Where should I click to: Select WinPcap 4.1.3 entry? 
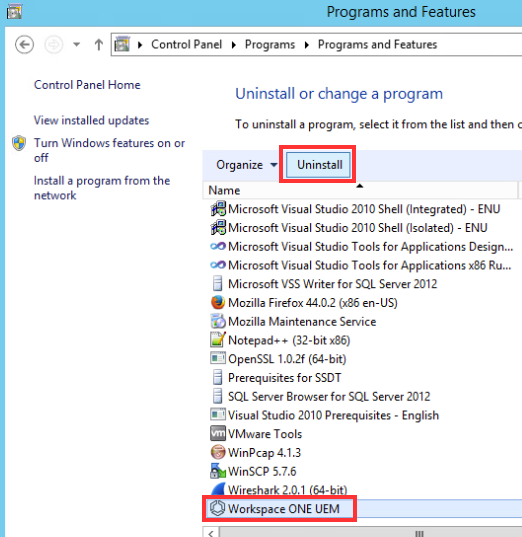coord(264,453)
